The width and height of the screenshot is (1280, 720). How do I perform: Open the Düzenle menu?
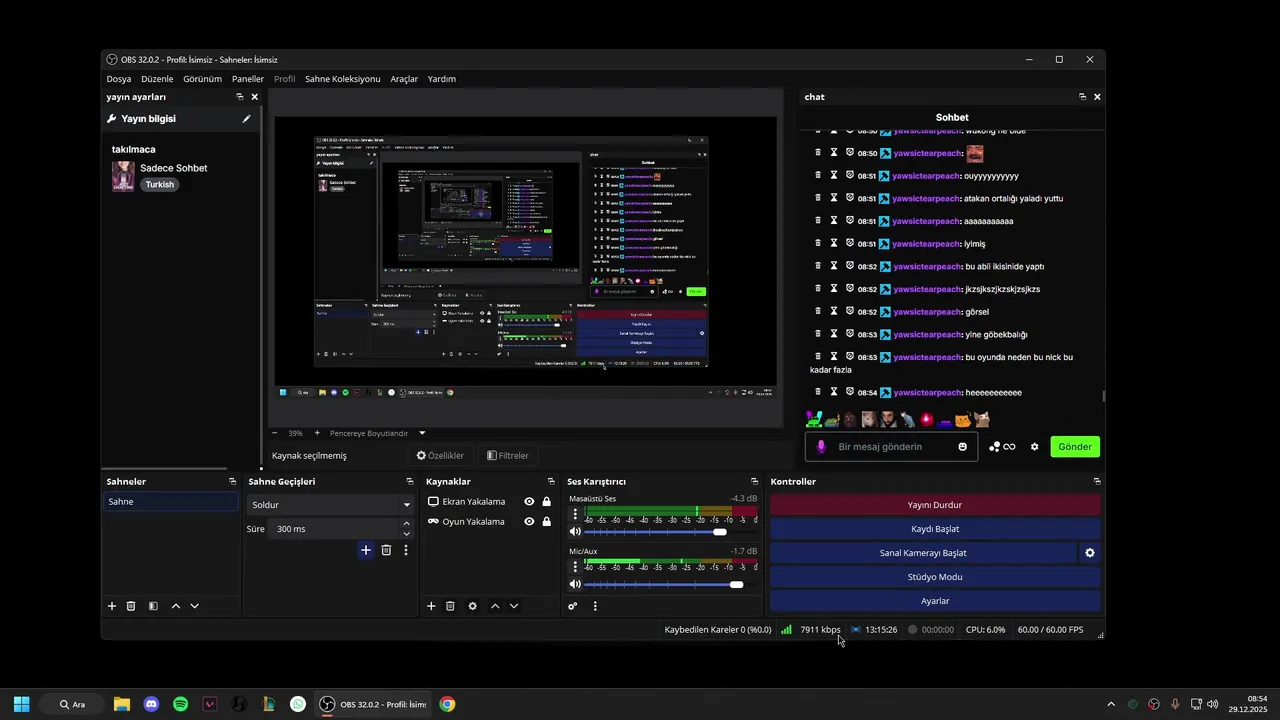(157, 79)
